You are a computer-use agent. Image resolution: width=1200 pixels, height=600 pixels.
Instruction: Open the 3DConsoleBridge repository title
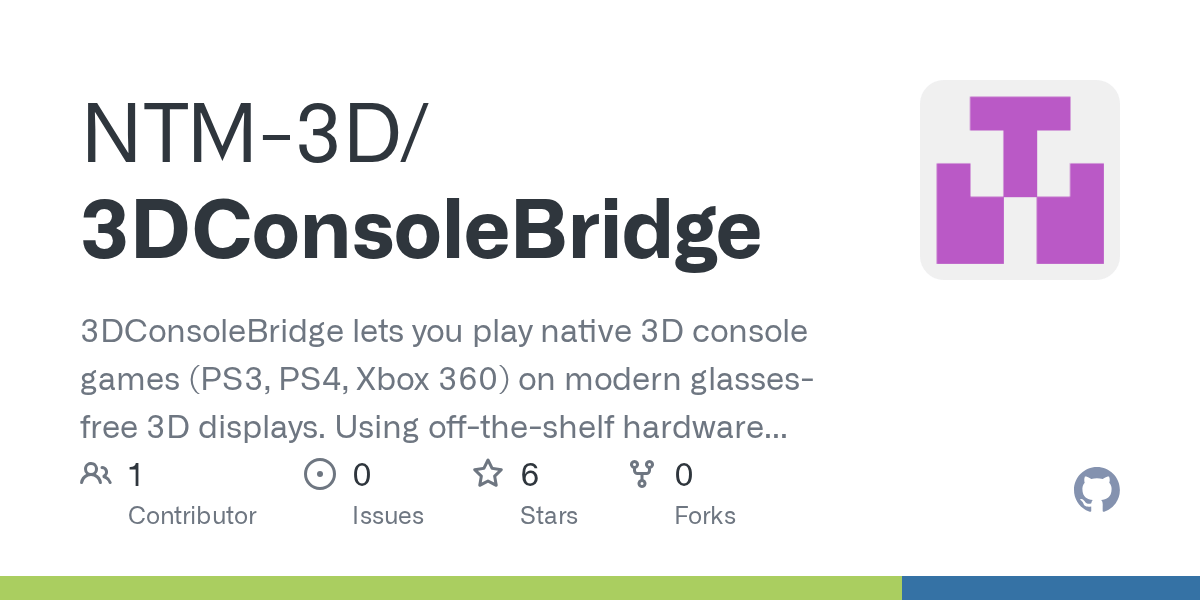(421, 229)
